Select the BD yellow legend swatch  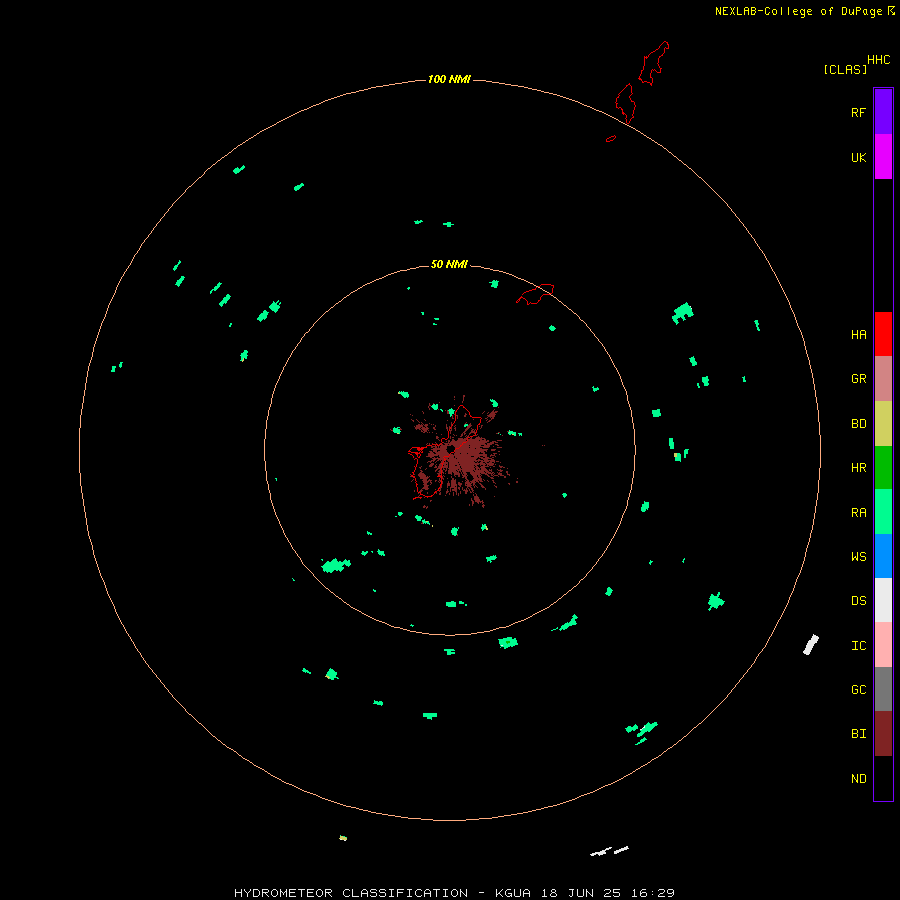883,424
